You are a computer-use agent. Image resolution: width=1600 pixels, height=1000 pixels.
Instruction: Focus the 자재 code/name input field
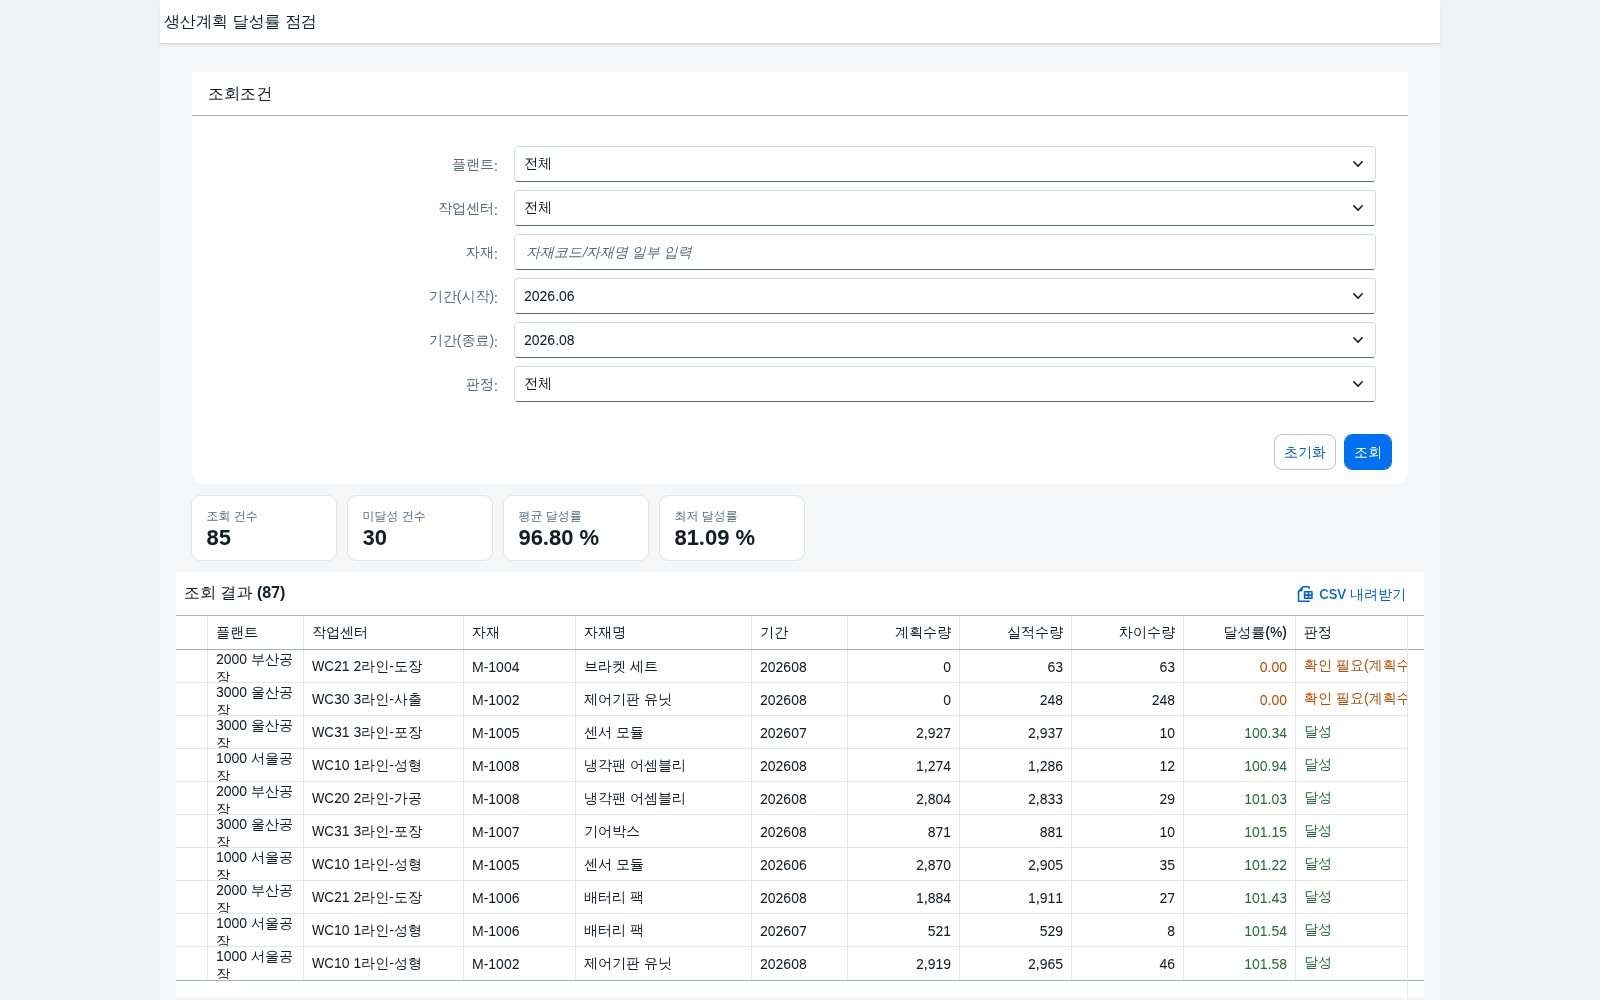pyautogui.click(x=944, y=252)
